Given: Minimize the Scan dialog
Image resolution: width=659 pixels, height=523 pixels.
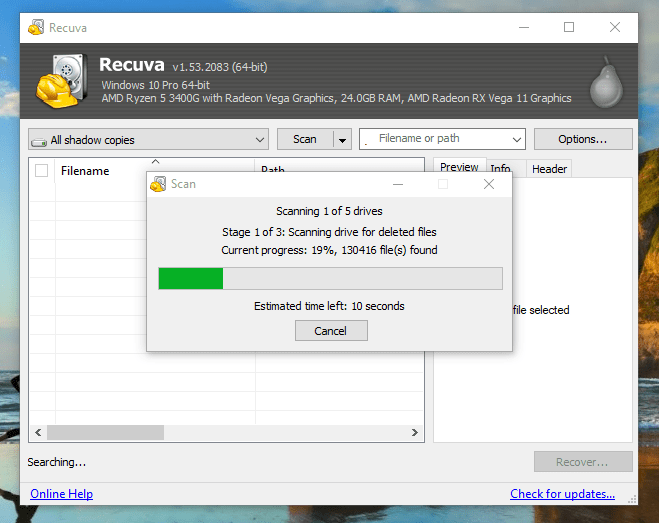Looking at the screenshot, I should (x=398, y=184).
